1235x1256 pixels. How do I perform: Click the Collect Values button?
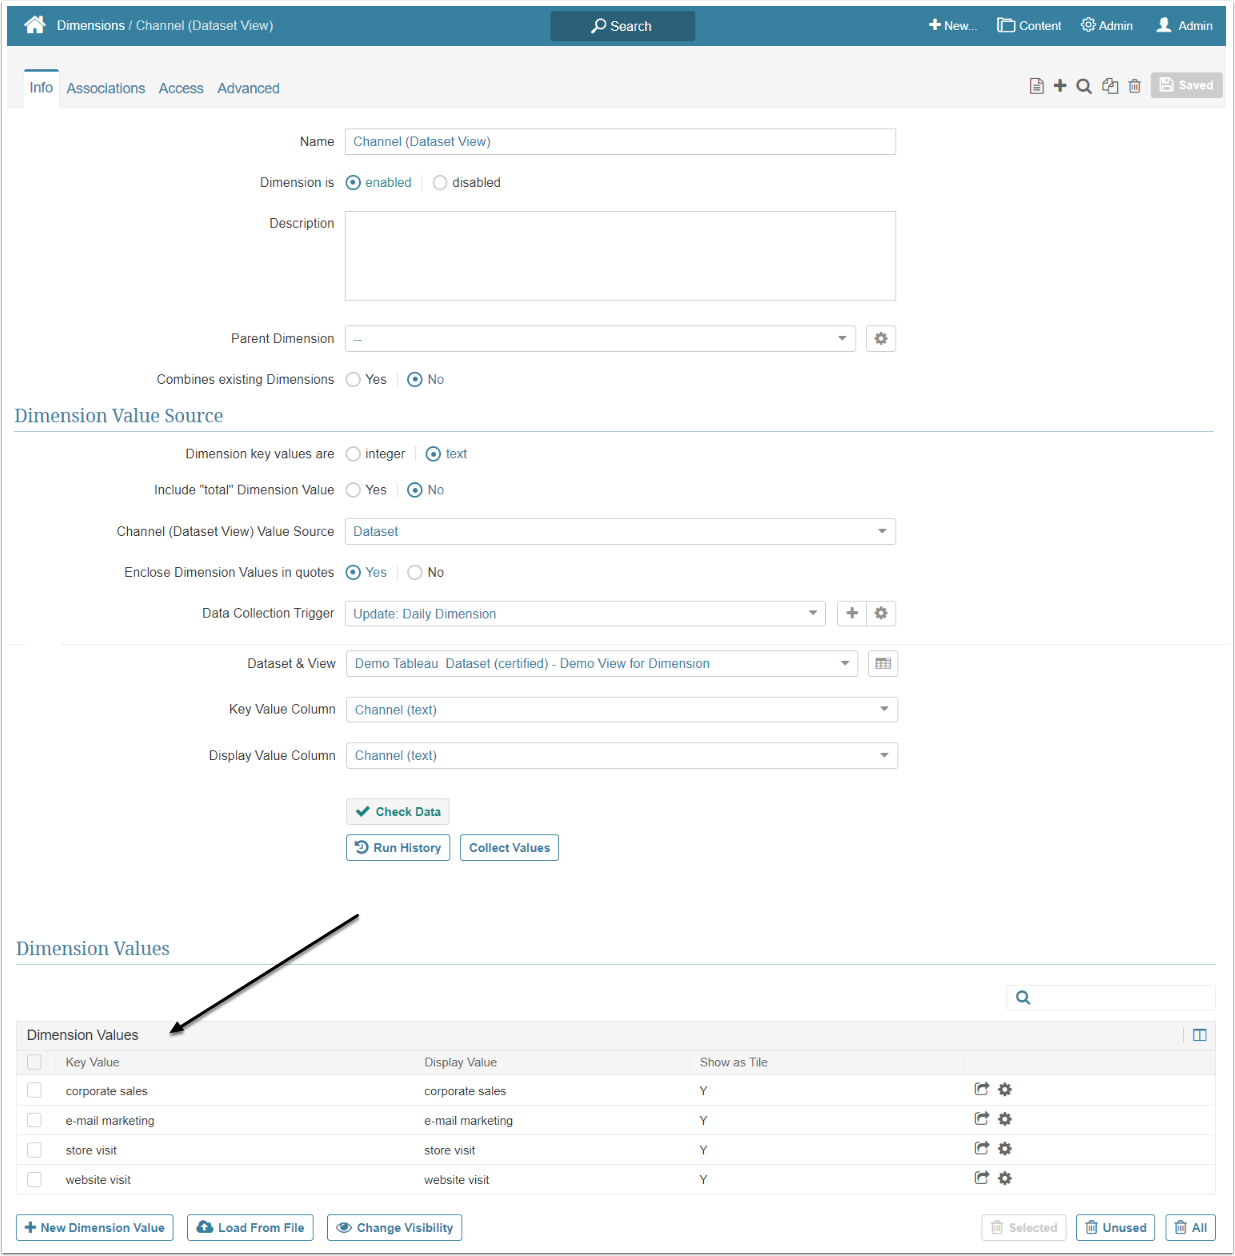[509, 848]
